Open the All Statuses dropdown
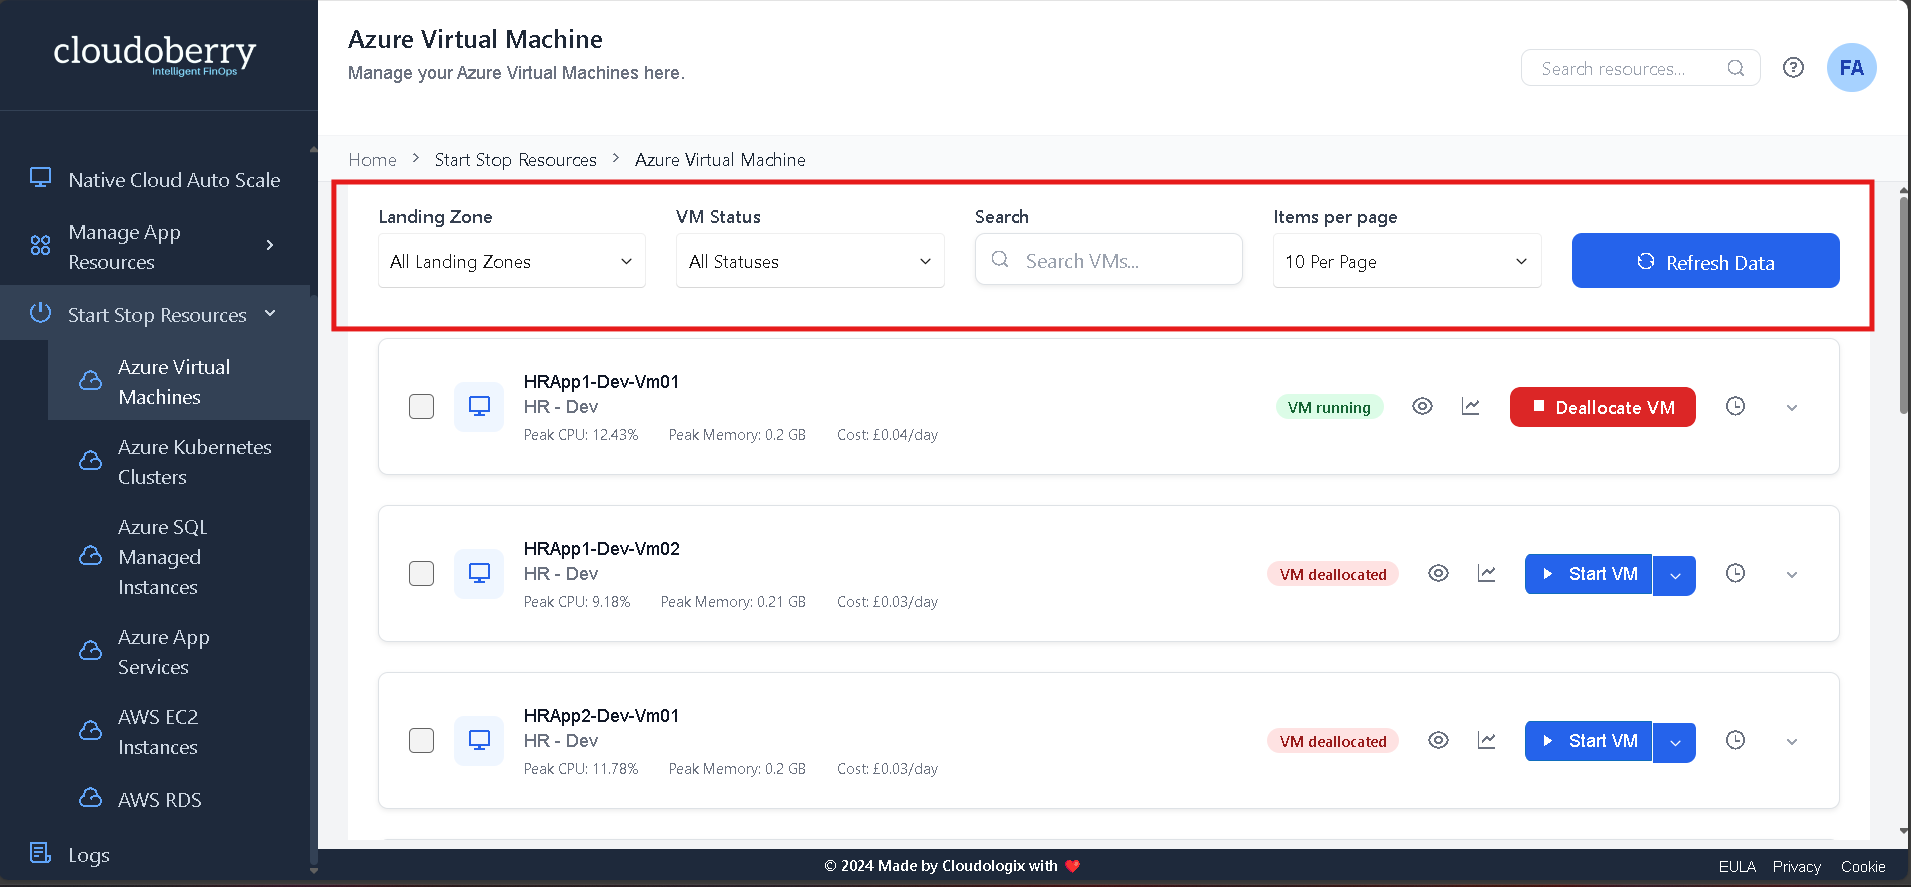This screenshot has width=1911, height=887. [810, 261]
